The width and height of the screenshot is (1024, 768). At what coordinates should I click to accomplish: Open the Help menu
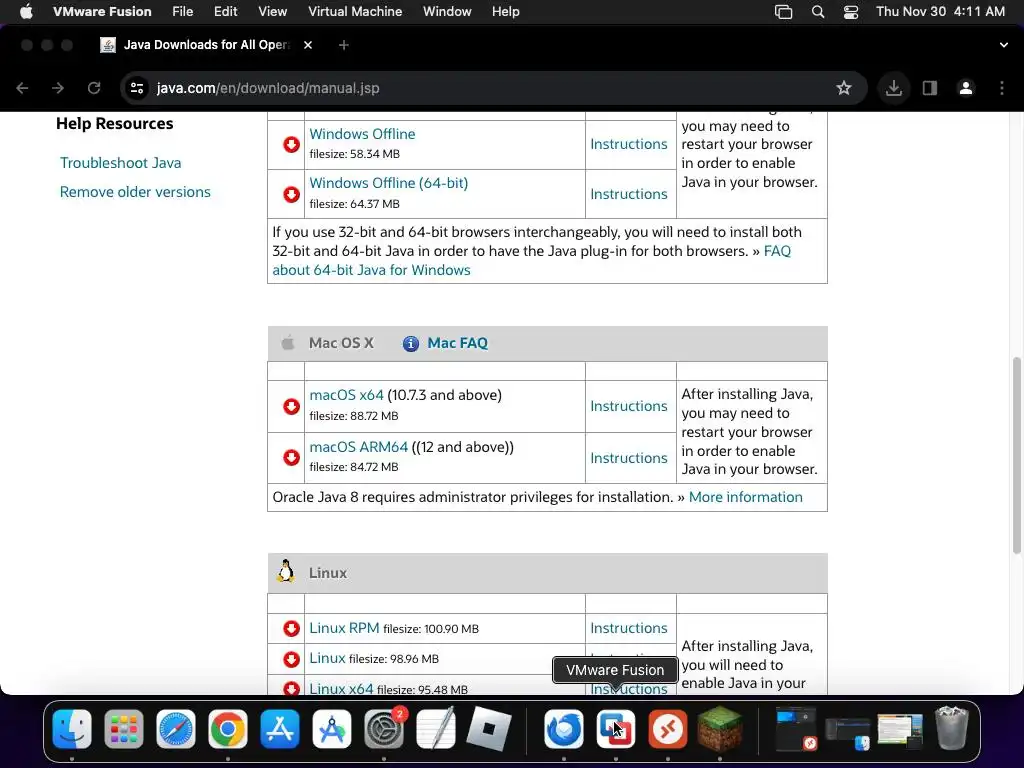point(505,12)
